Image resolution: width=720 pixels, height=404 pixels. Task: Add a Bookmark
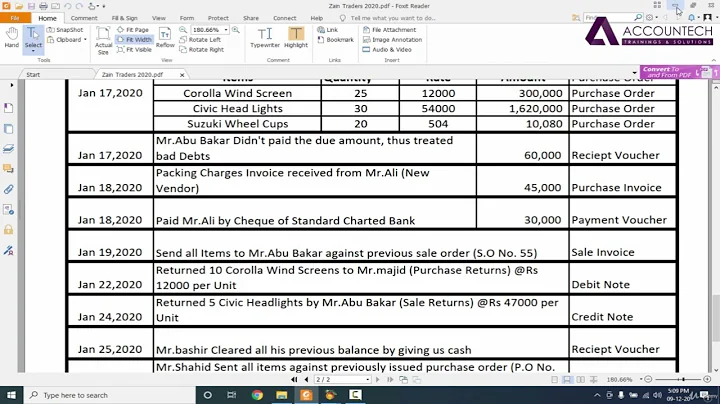pyautogui.click(x=336, y=39)
